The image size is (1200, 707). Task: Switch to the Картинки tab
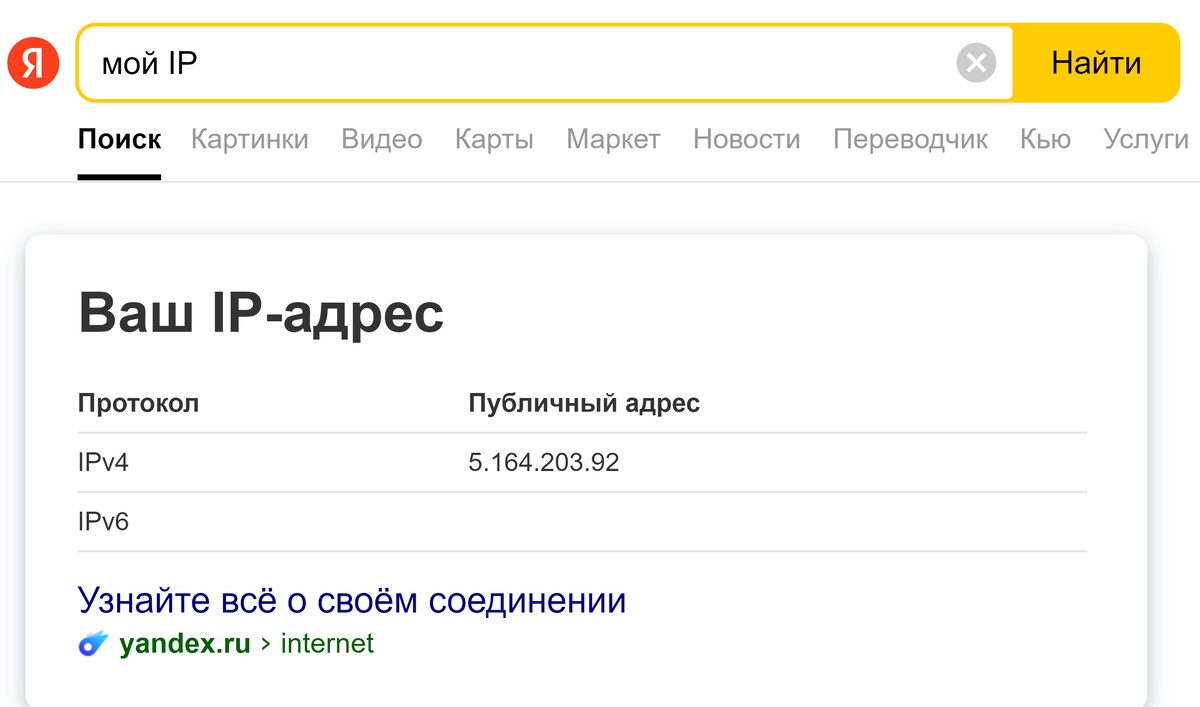click(x=249, y=140)
